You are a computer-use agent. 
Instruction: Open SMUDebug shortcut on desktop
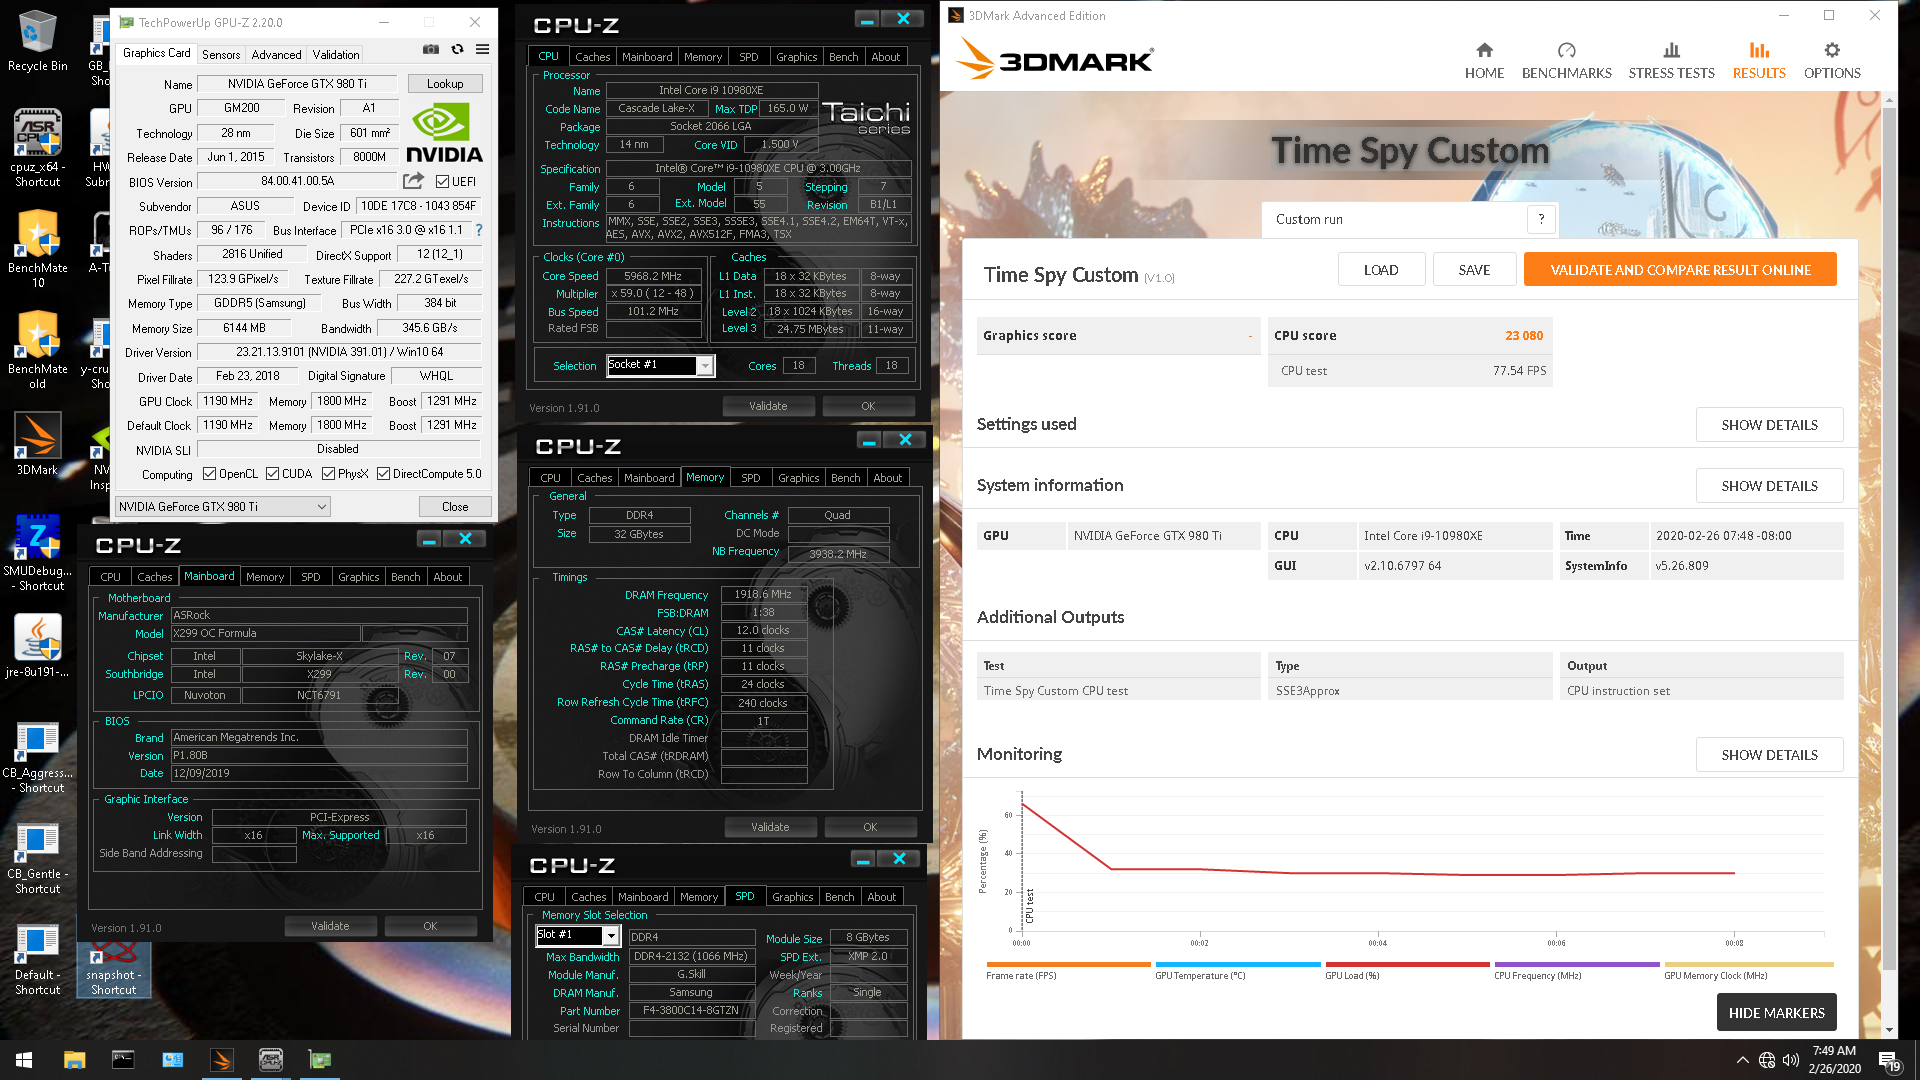pos(38,552)
